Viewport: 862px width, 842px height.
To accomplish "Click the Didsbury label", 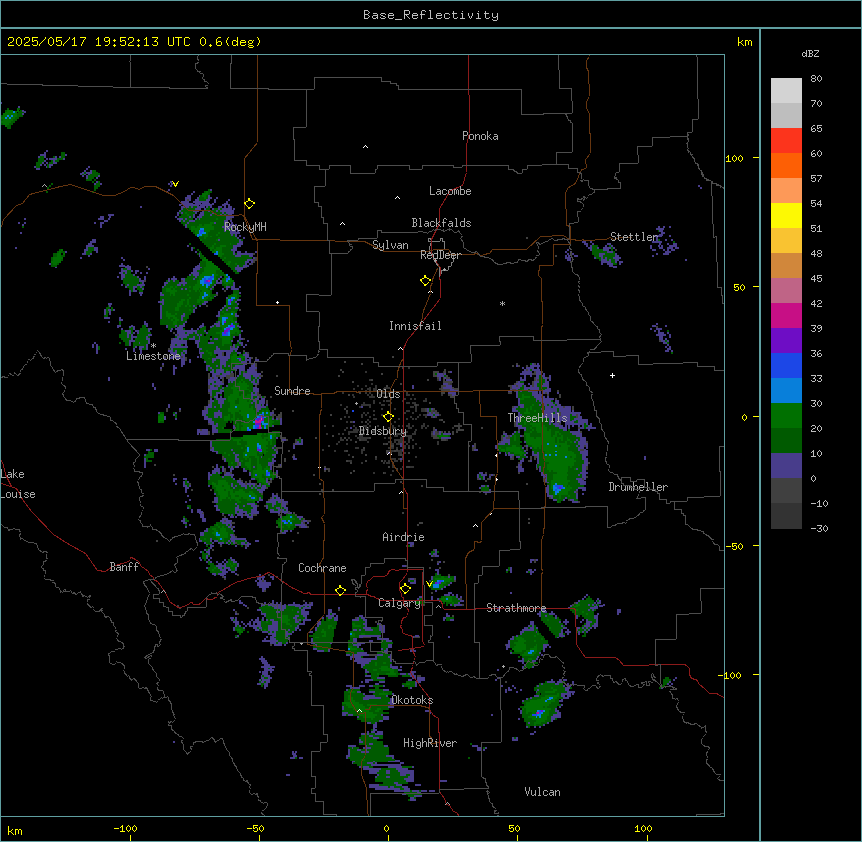I will tap(383, 431).
